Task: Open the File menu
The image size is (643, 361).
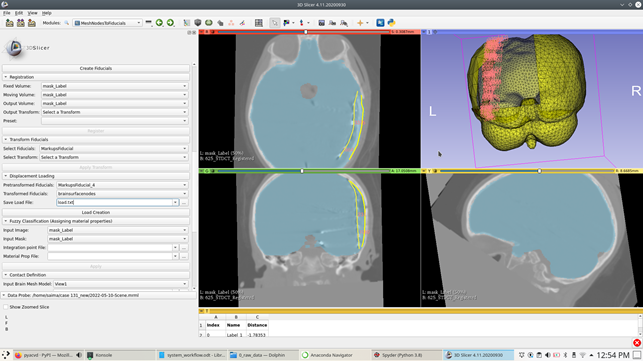Action: 7,13
